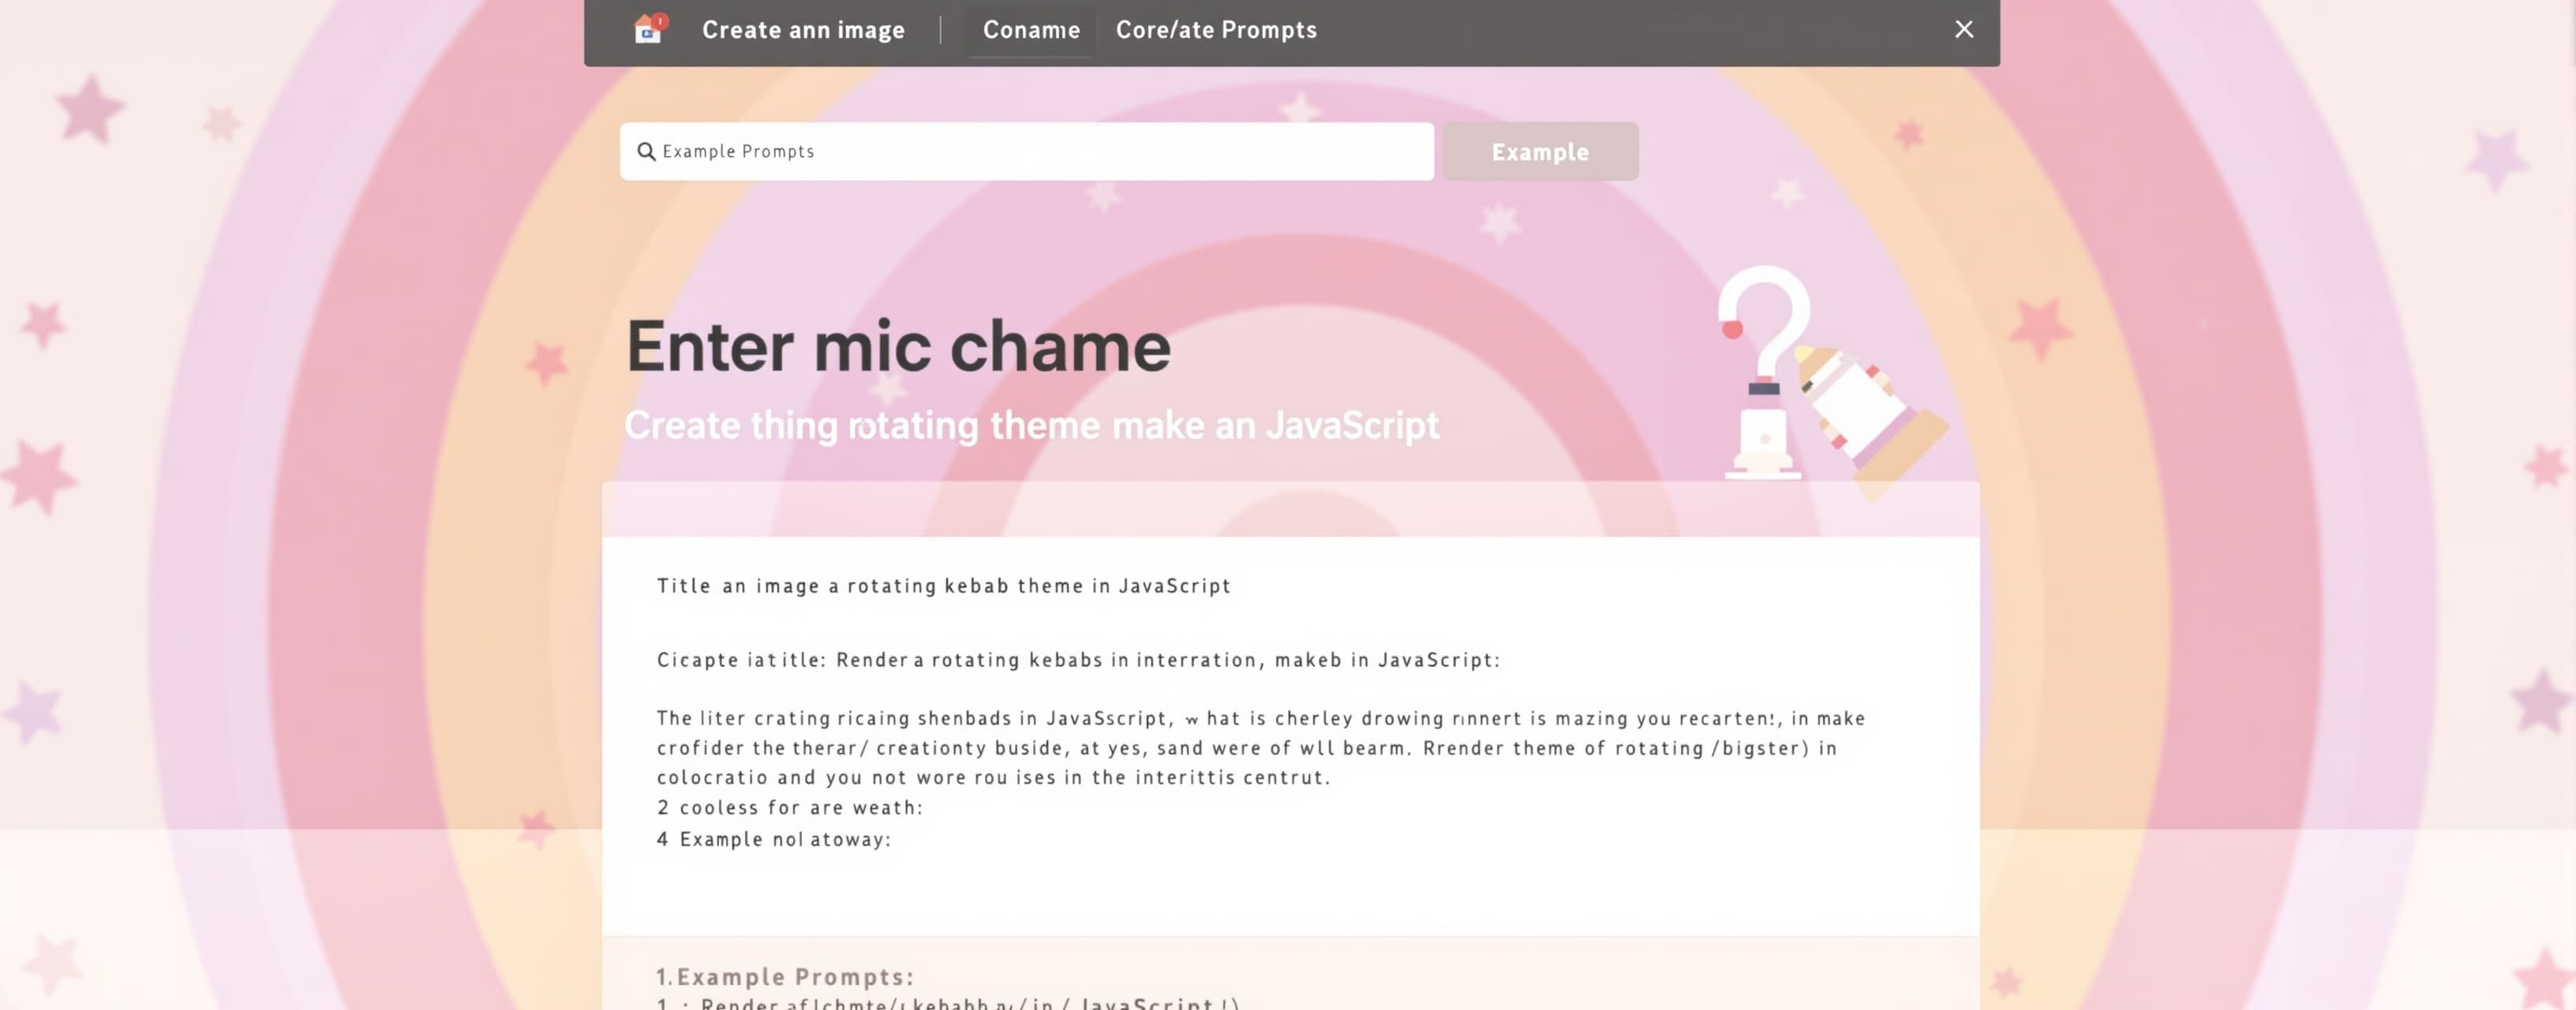Click the Example button
Viewport: 2576px width, 1010px height.
(1540, 151)
